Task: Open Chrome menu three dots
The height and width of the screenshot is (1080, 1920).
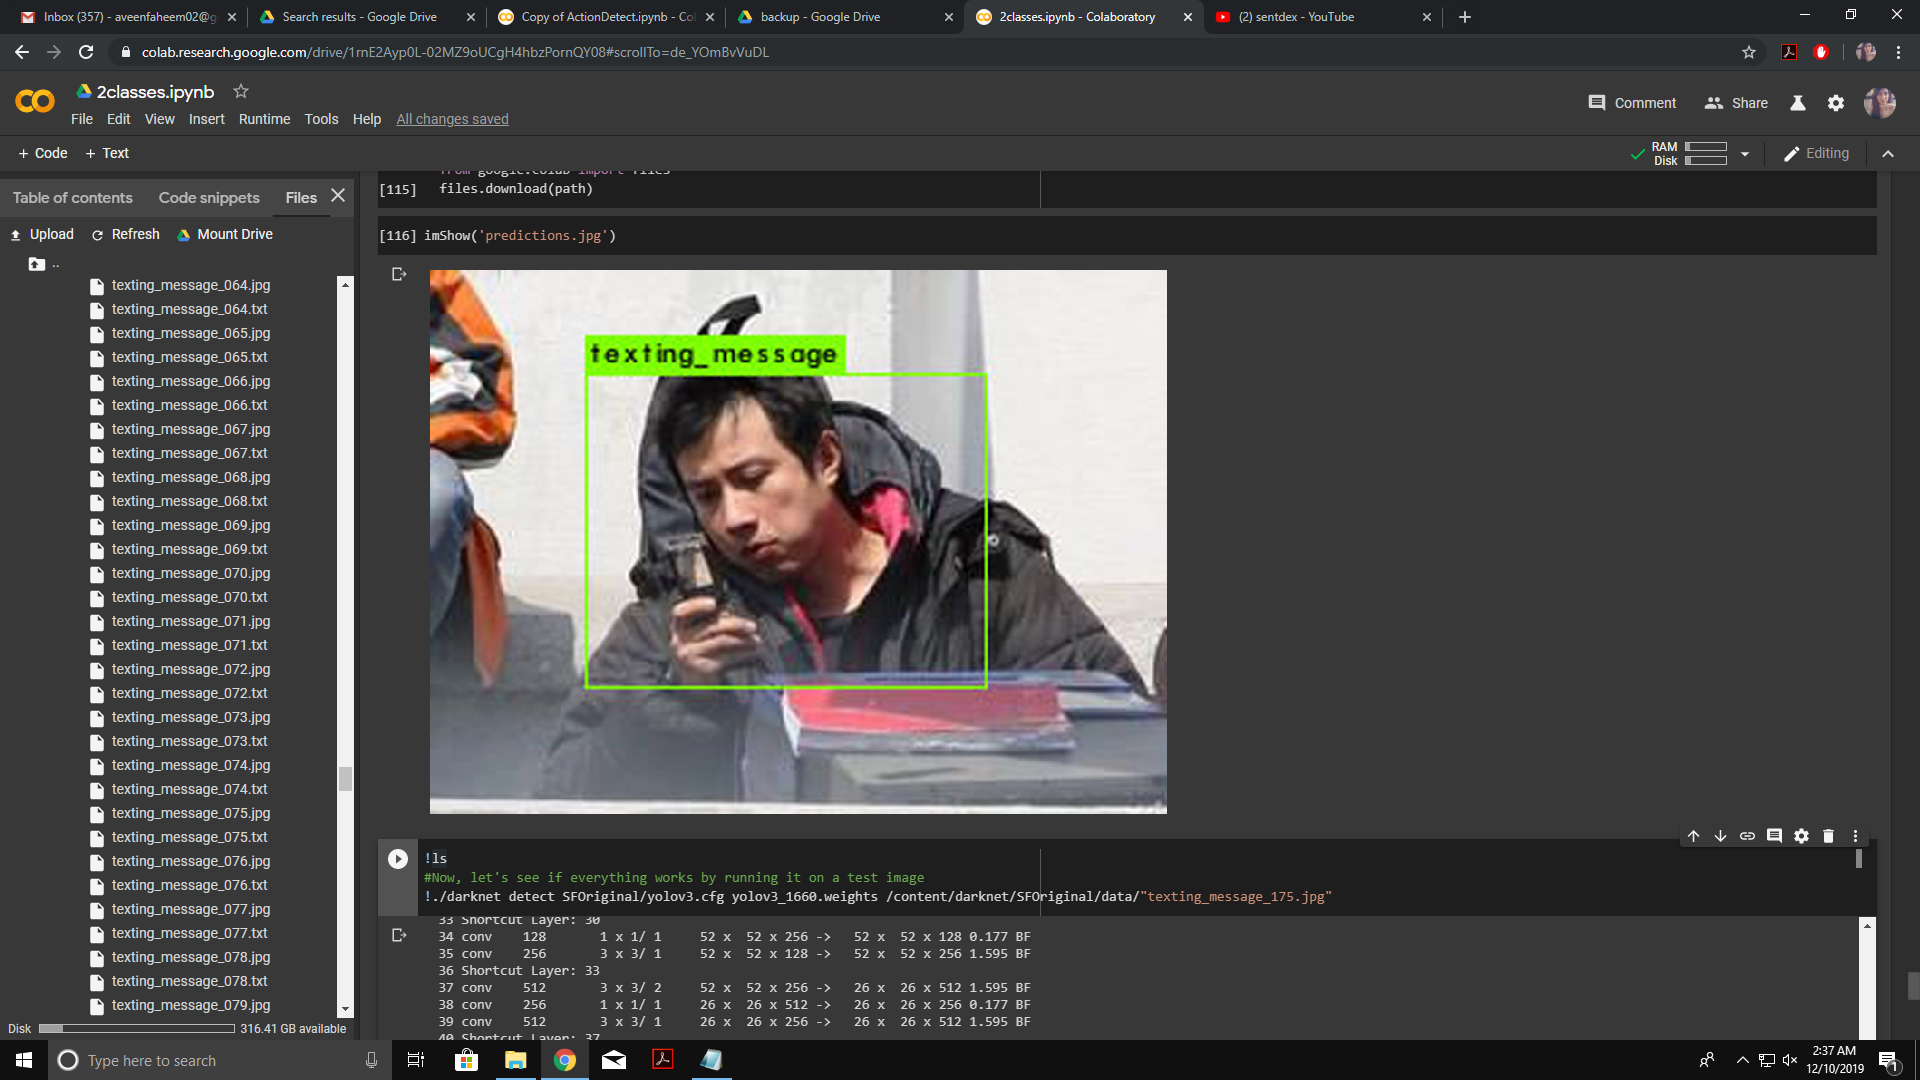Action: click(1899, 52)
